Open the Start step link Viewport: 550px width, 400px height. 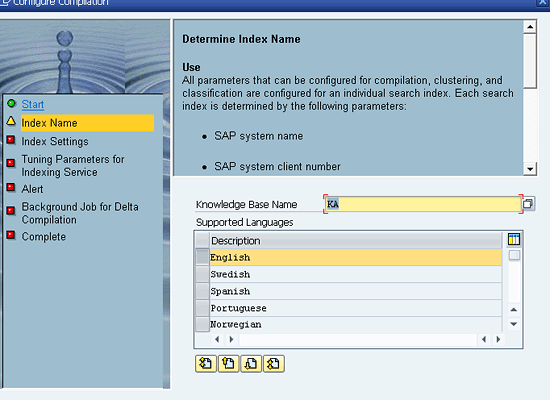point(33,104)
